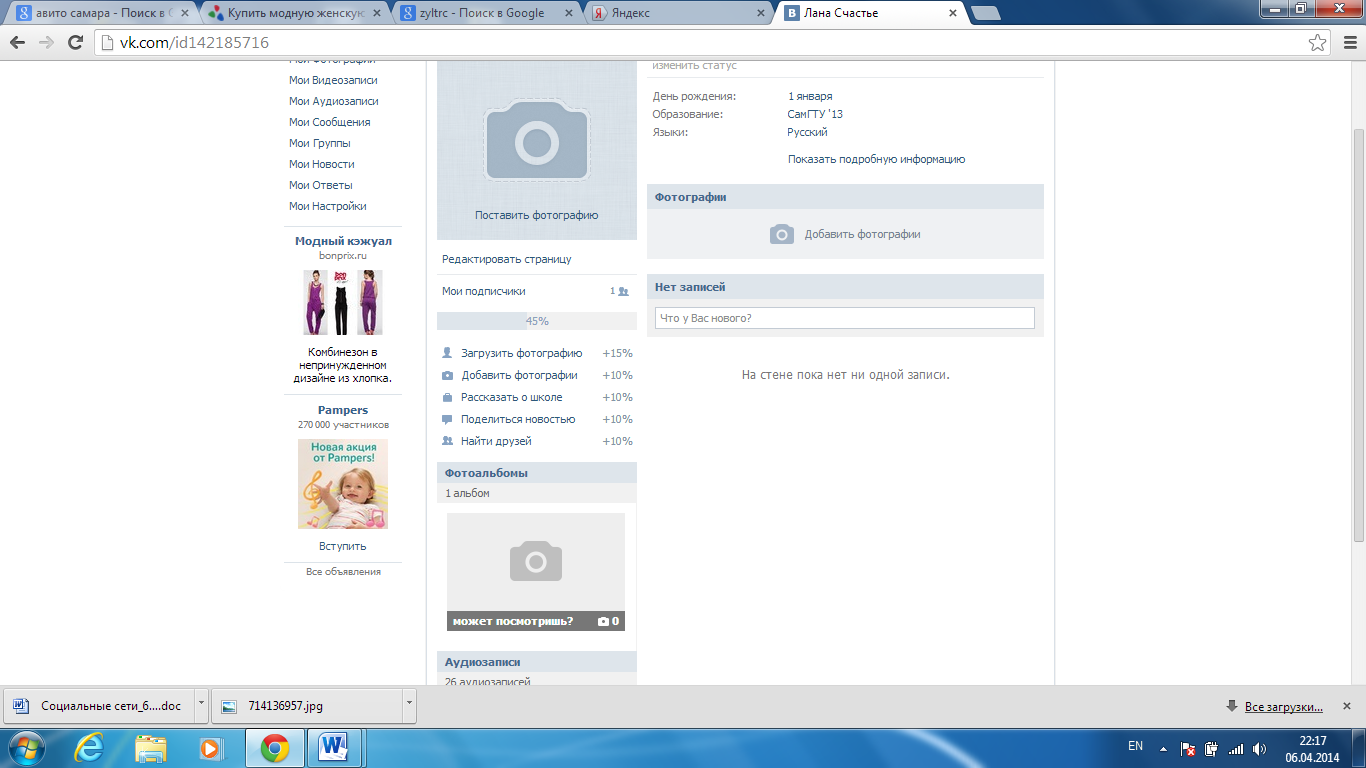This screenshot has width=1366, height=768.
Task: Open Windows Explorer from the taskbar
Action: tap(151, 748)
